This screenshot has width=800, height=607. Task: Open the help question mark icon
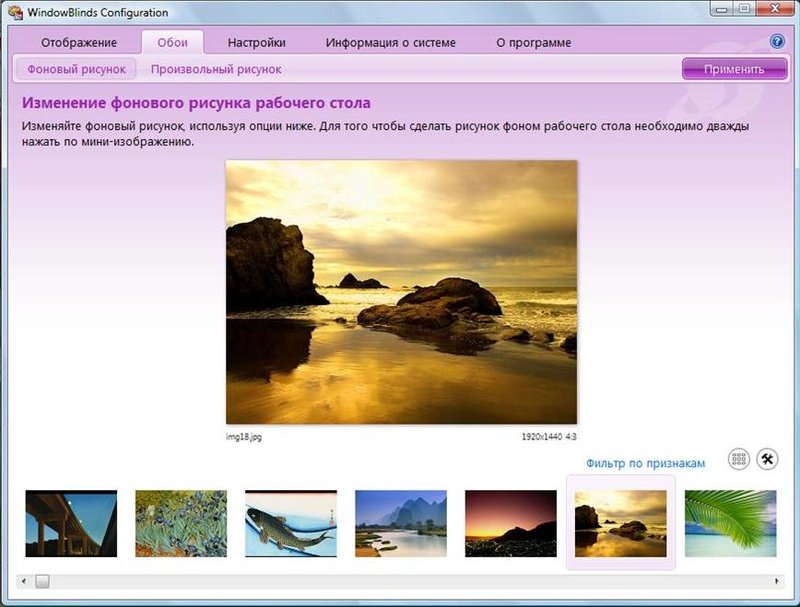coord(777,41)
